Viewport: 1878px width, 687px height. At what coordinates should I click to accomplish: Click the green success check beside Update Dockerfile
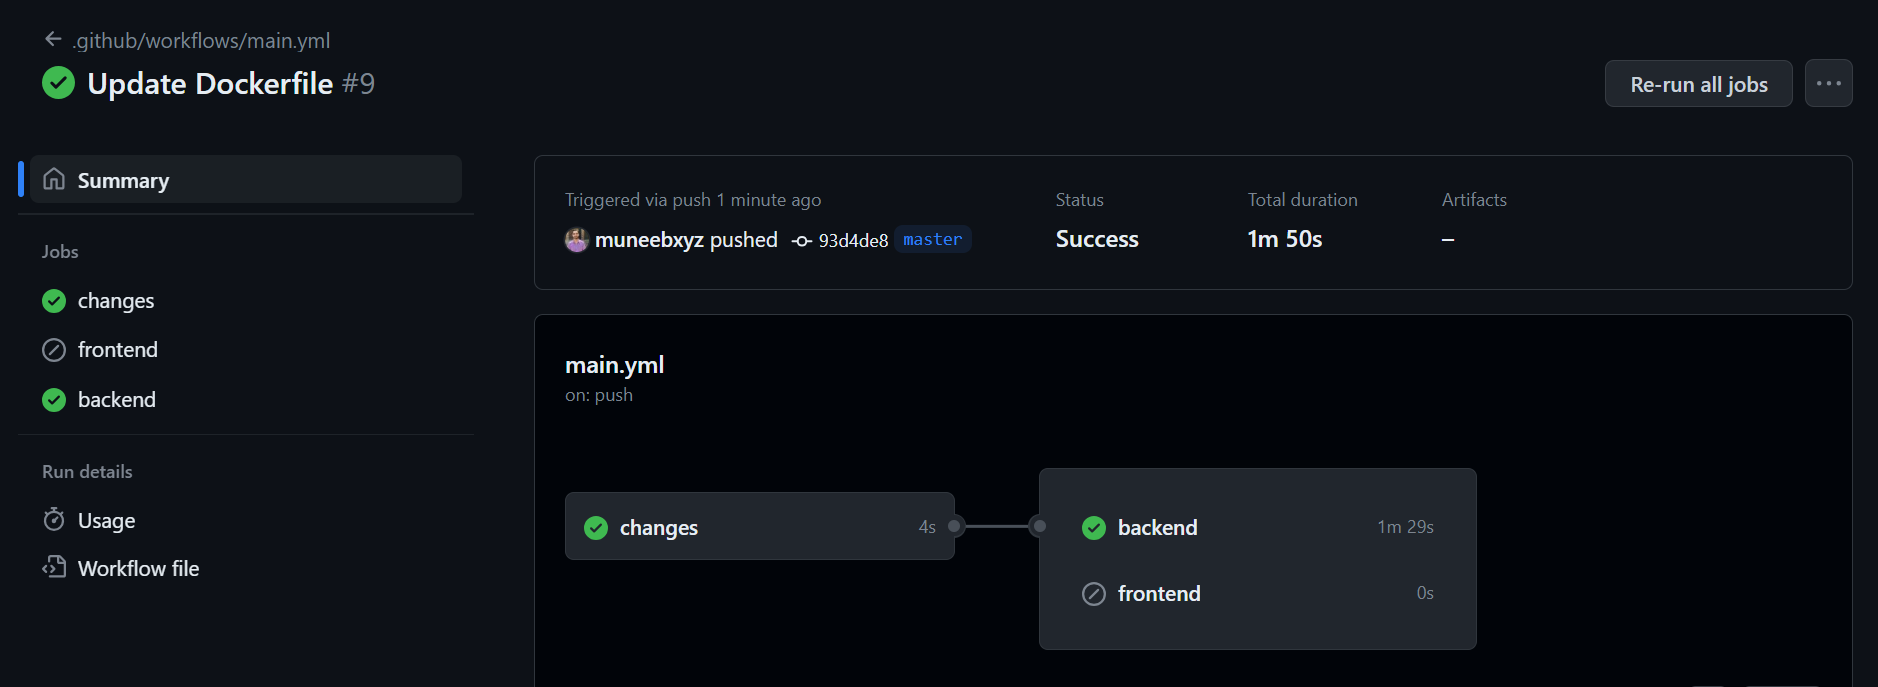pyautogui.click(x=58, y=83)
